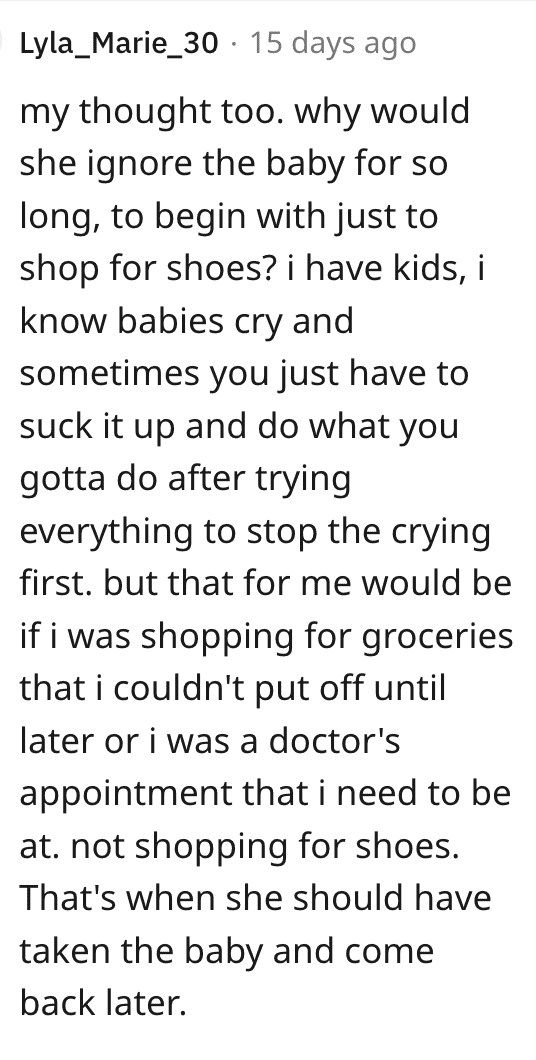Open the Lyla_Marie_30 user profile
The image size is (536, 1060).
tap(119, 43)
